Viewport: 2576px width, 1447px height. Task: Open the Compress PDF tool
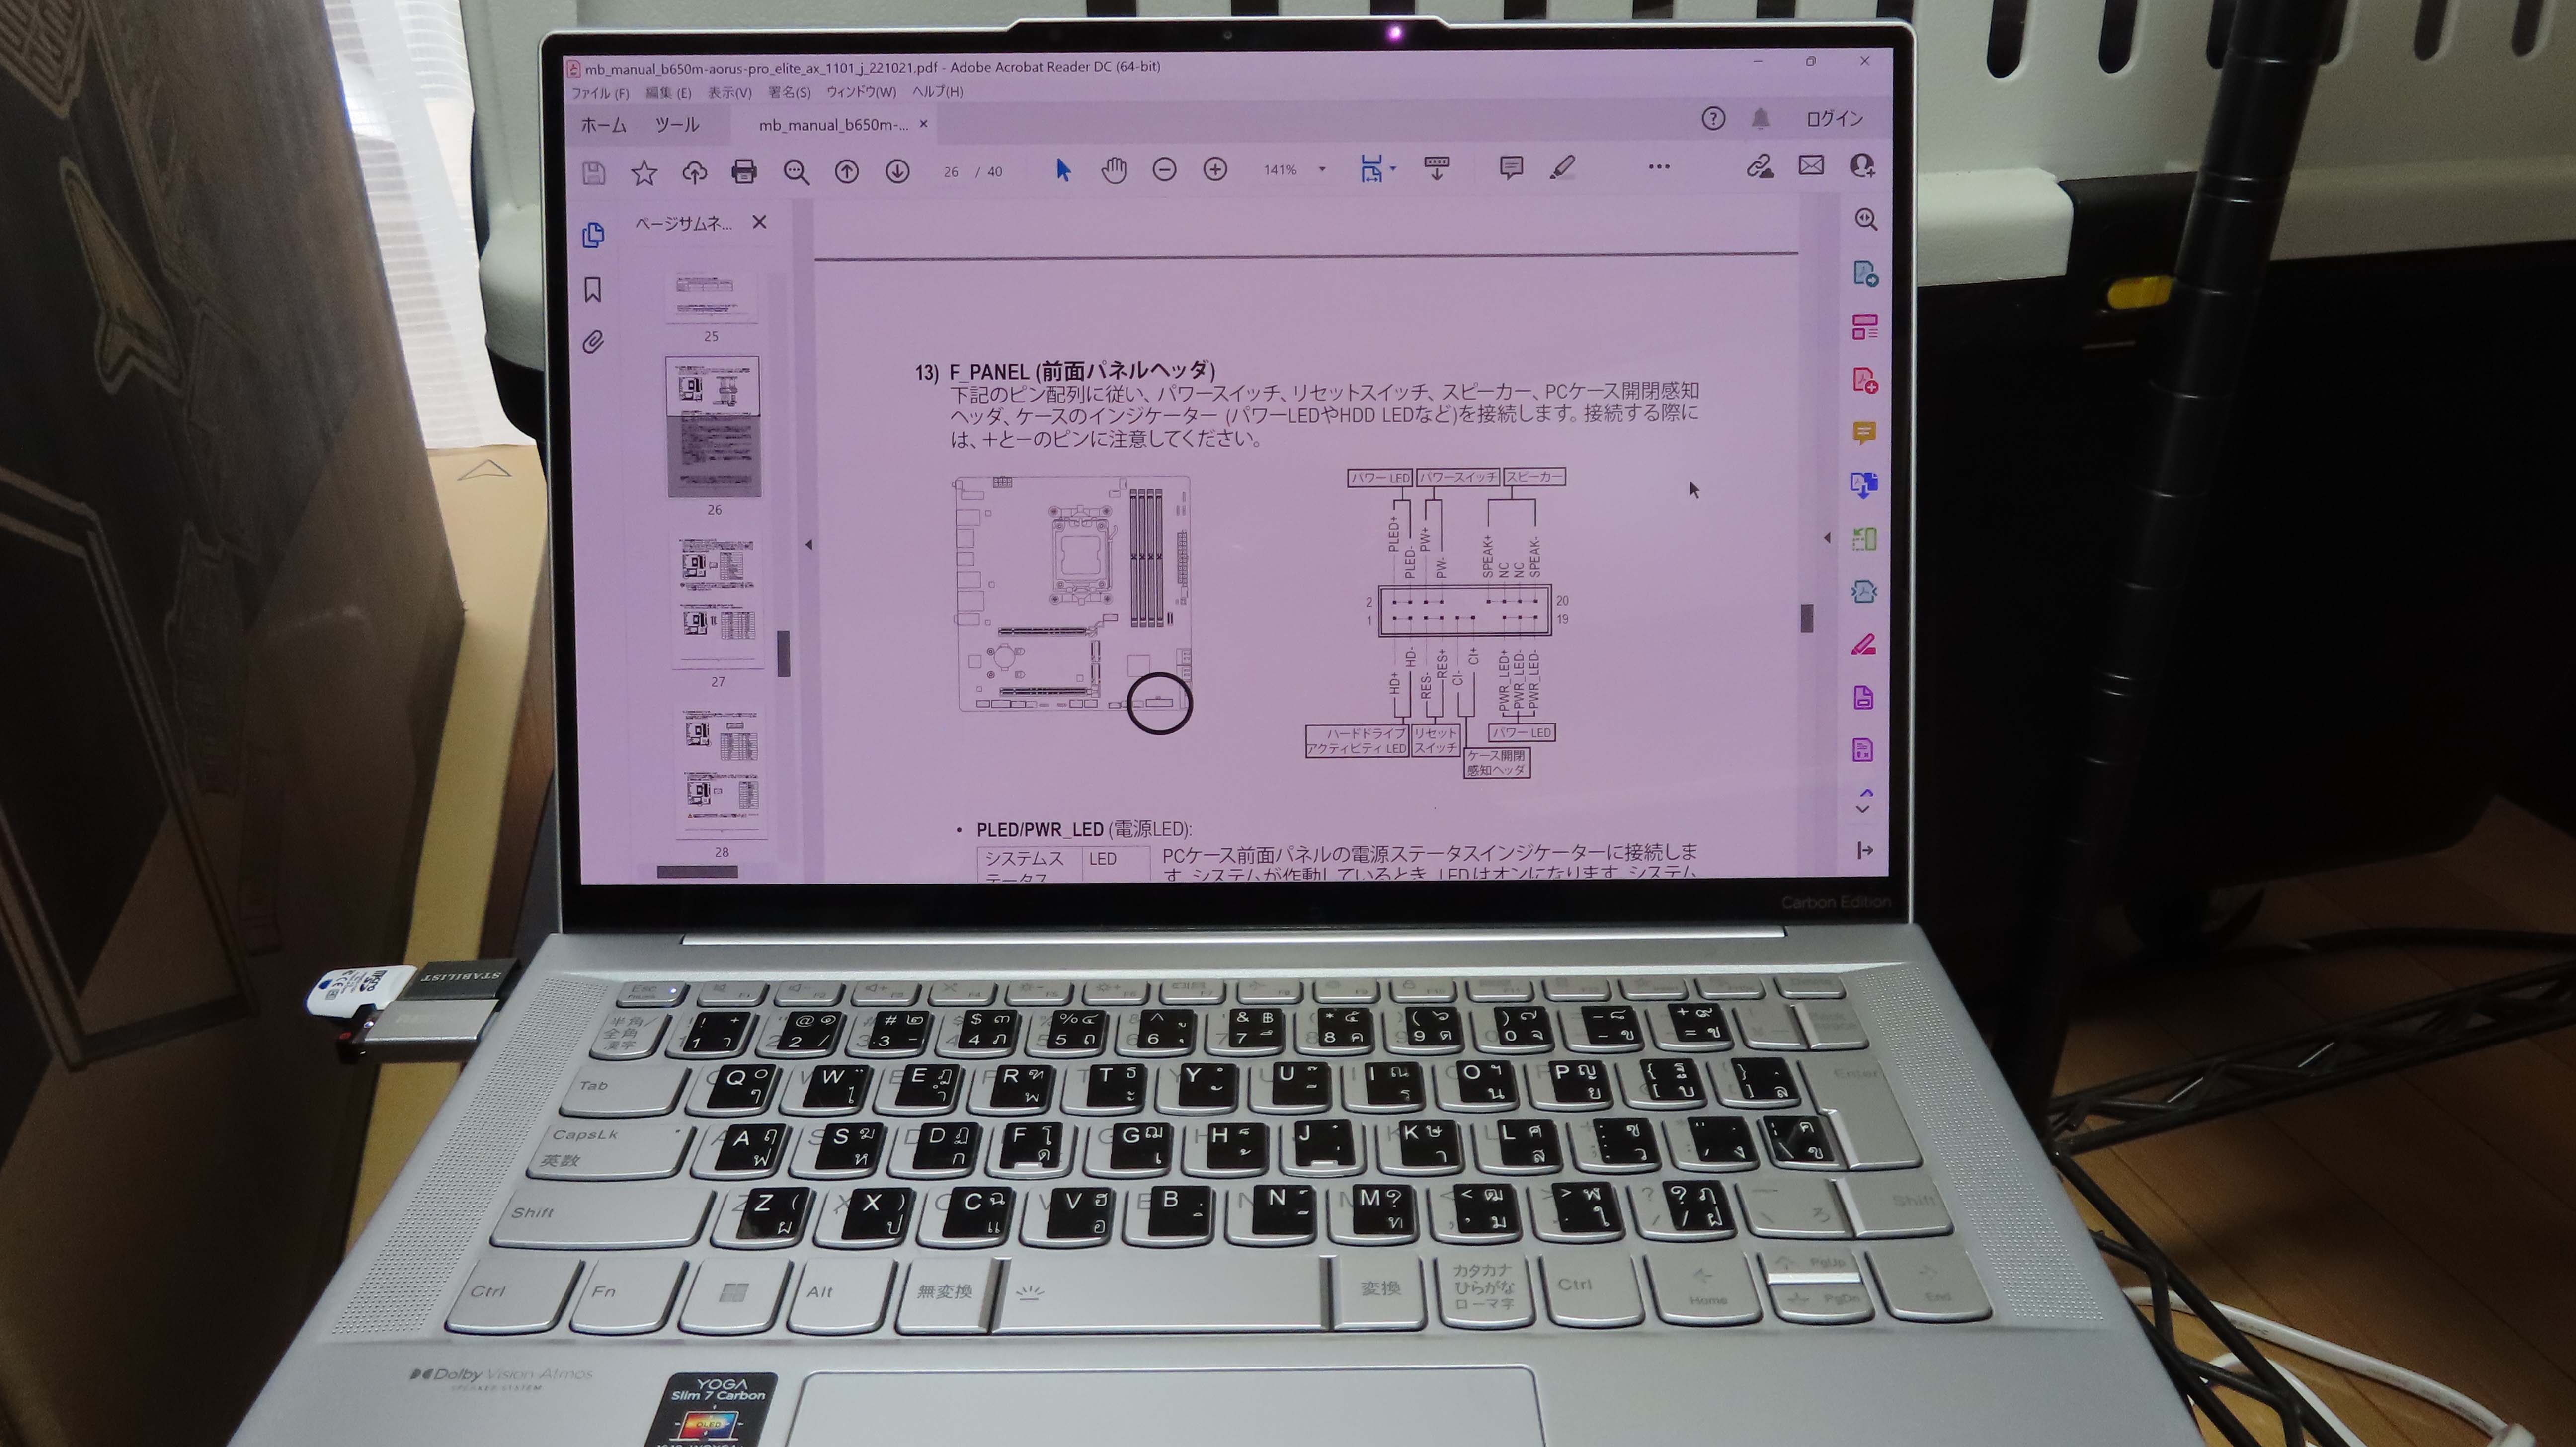1863,591
